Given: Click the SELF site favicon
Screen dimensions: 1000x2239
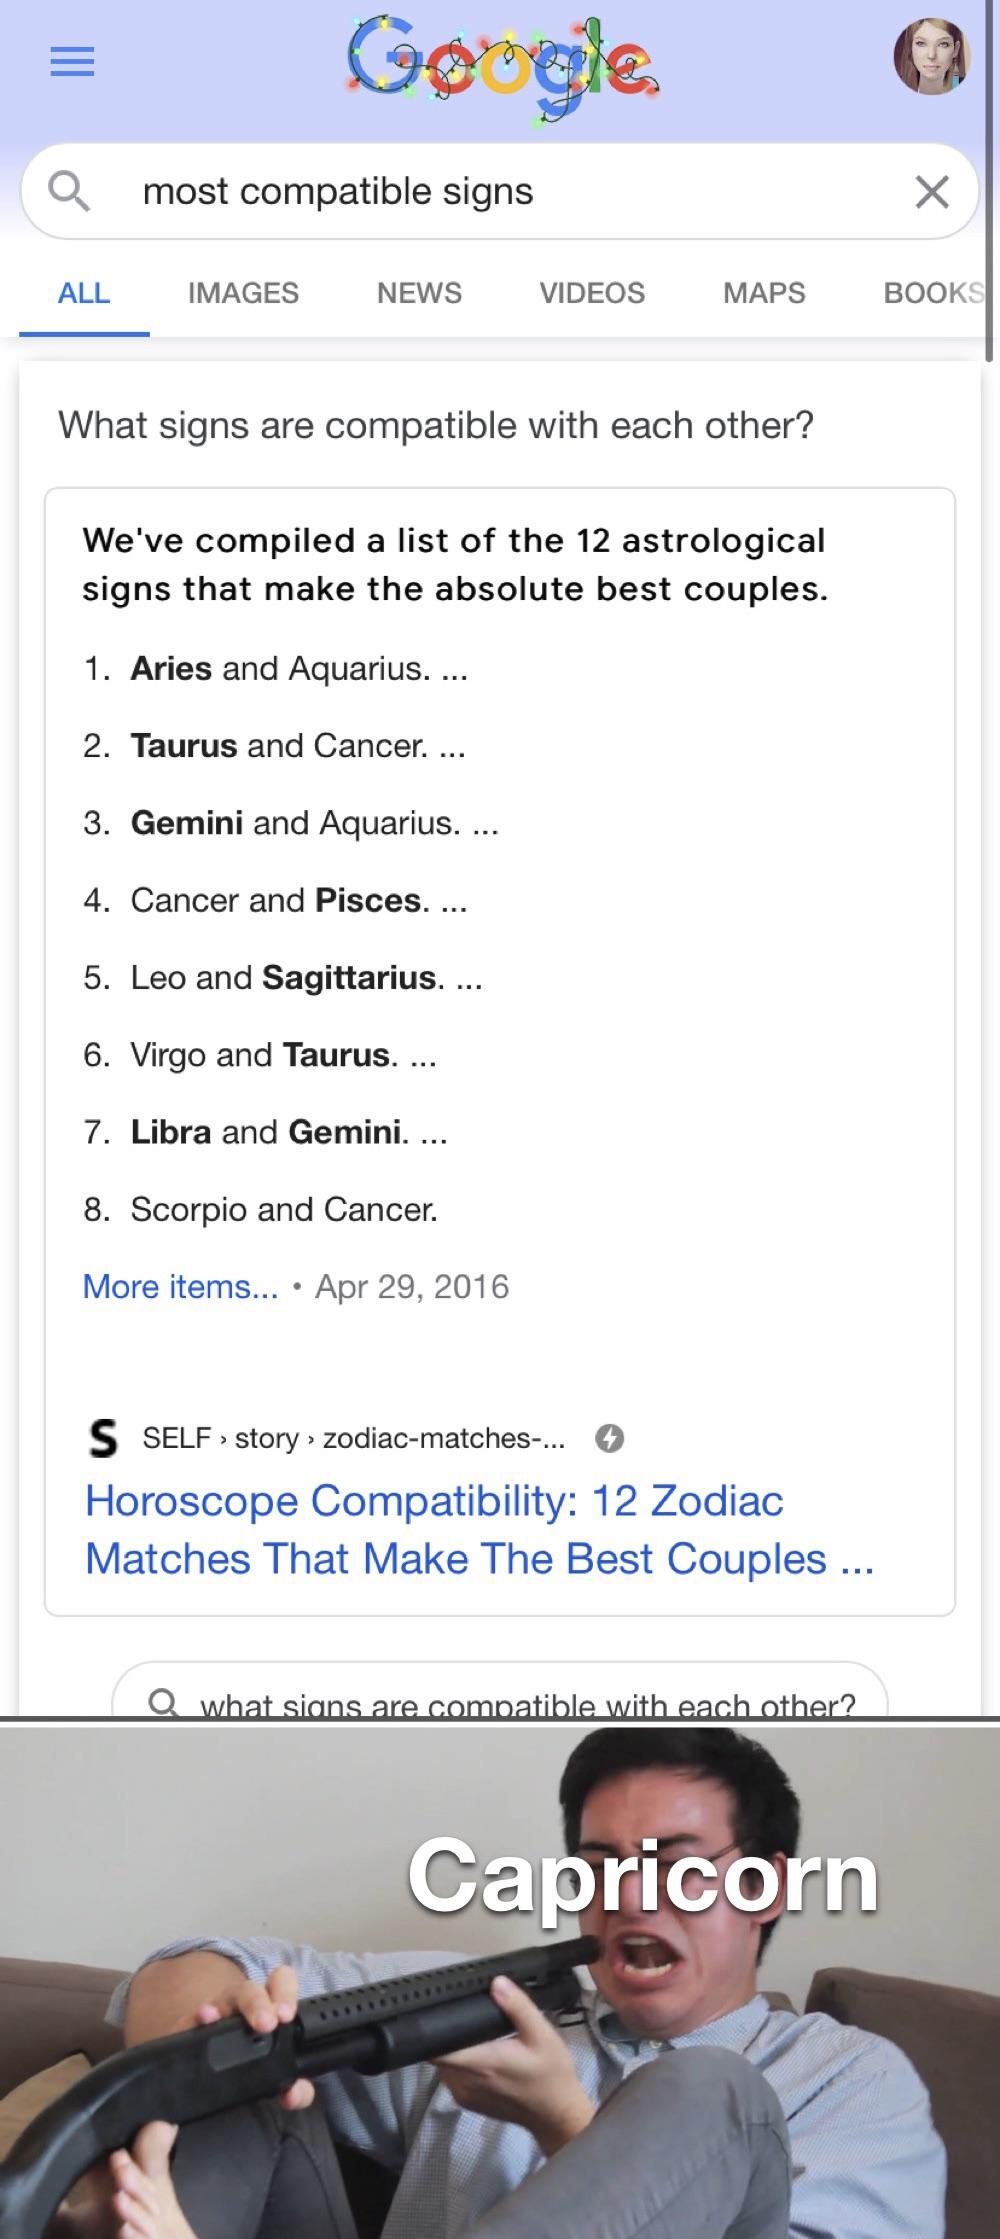Looking at the screenshot, I should pos(103,1440).
